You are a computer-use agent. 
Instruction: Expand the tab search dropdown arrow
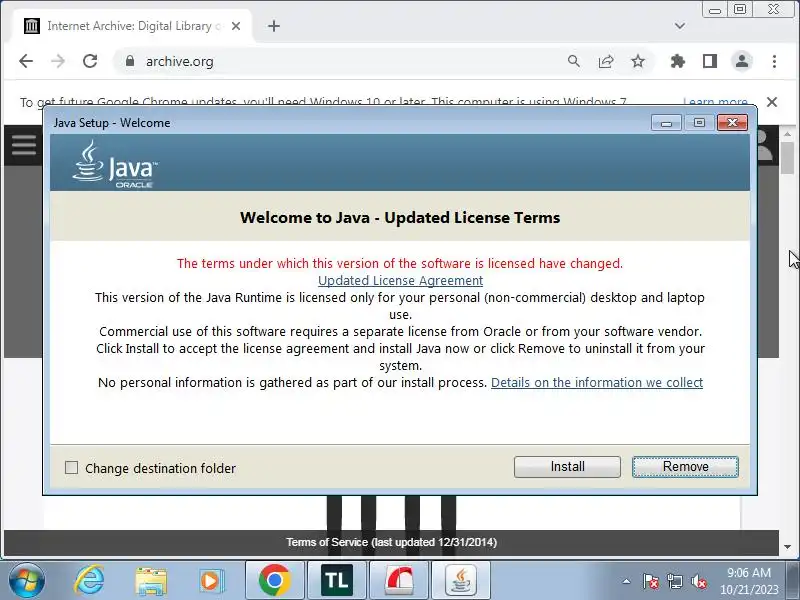(680, 26)
